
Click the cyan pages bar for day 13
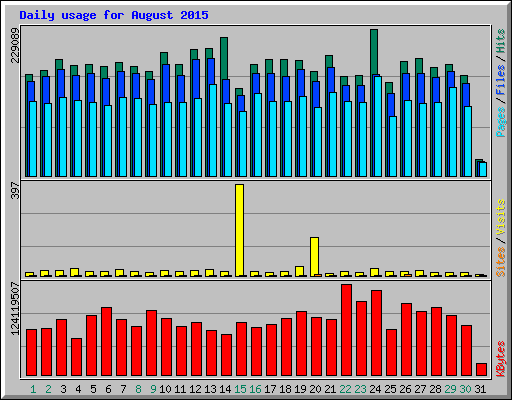[213, 130]
